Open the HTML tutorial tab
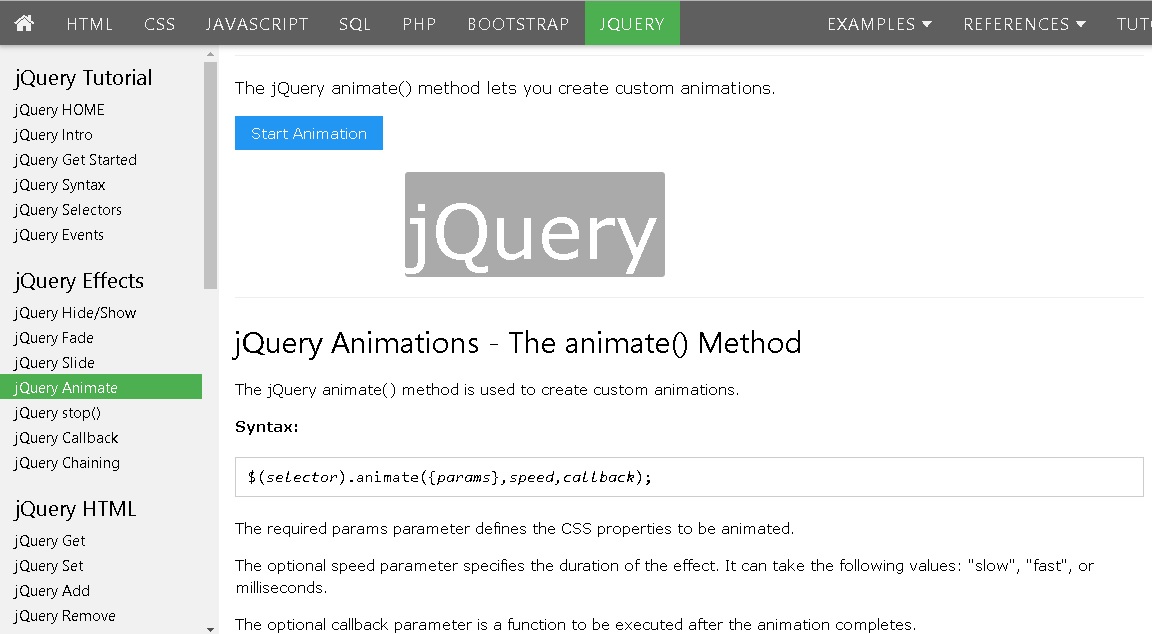1152x634 pixels. 90,24
